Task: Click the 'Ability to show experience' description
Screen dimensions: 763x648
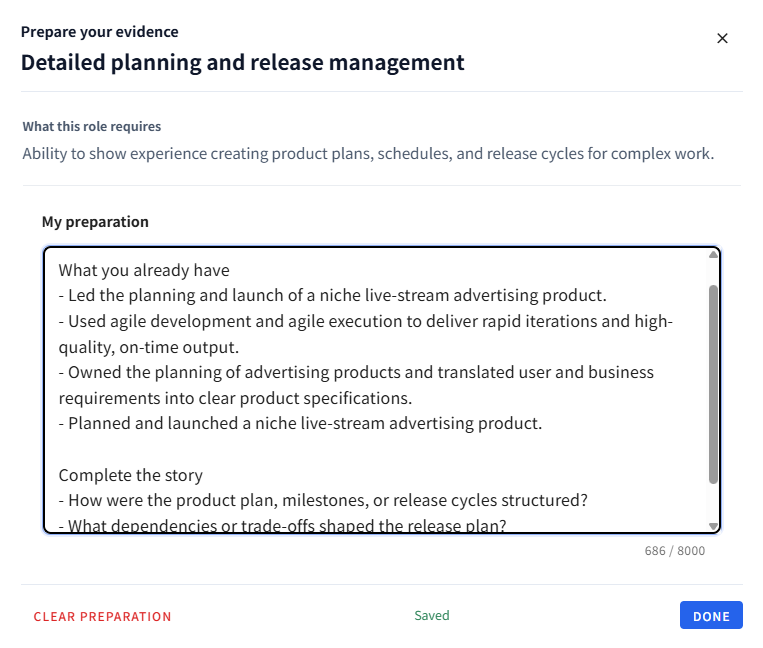Action: pyautogui.click(x=368, y=154)
